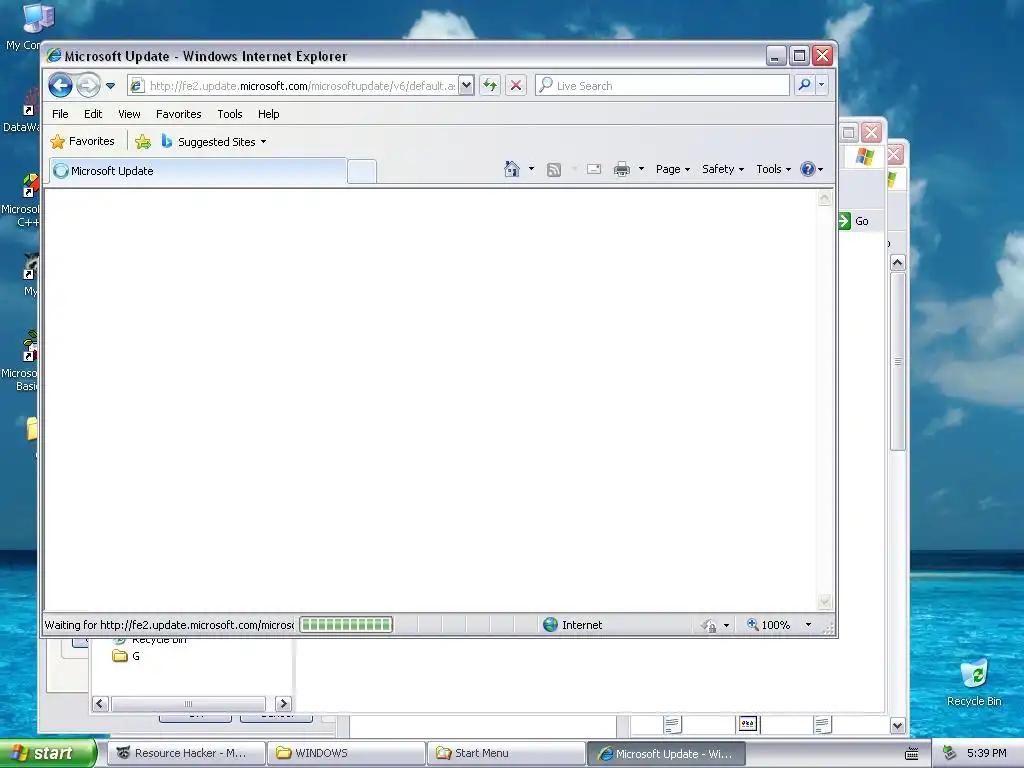
Task: Click the tree horizontal scrollbar right arrow
Action: click(283, 703)
